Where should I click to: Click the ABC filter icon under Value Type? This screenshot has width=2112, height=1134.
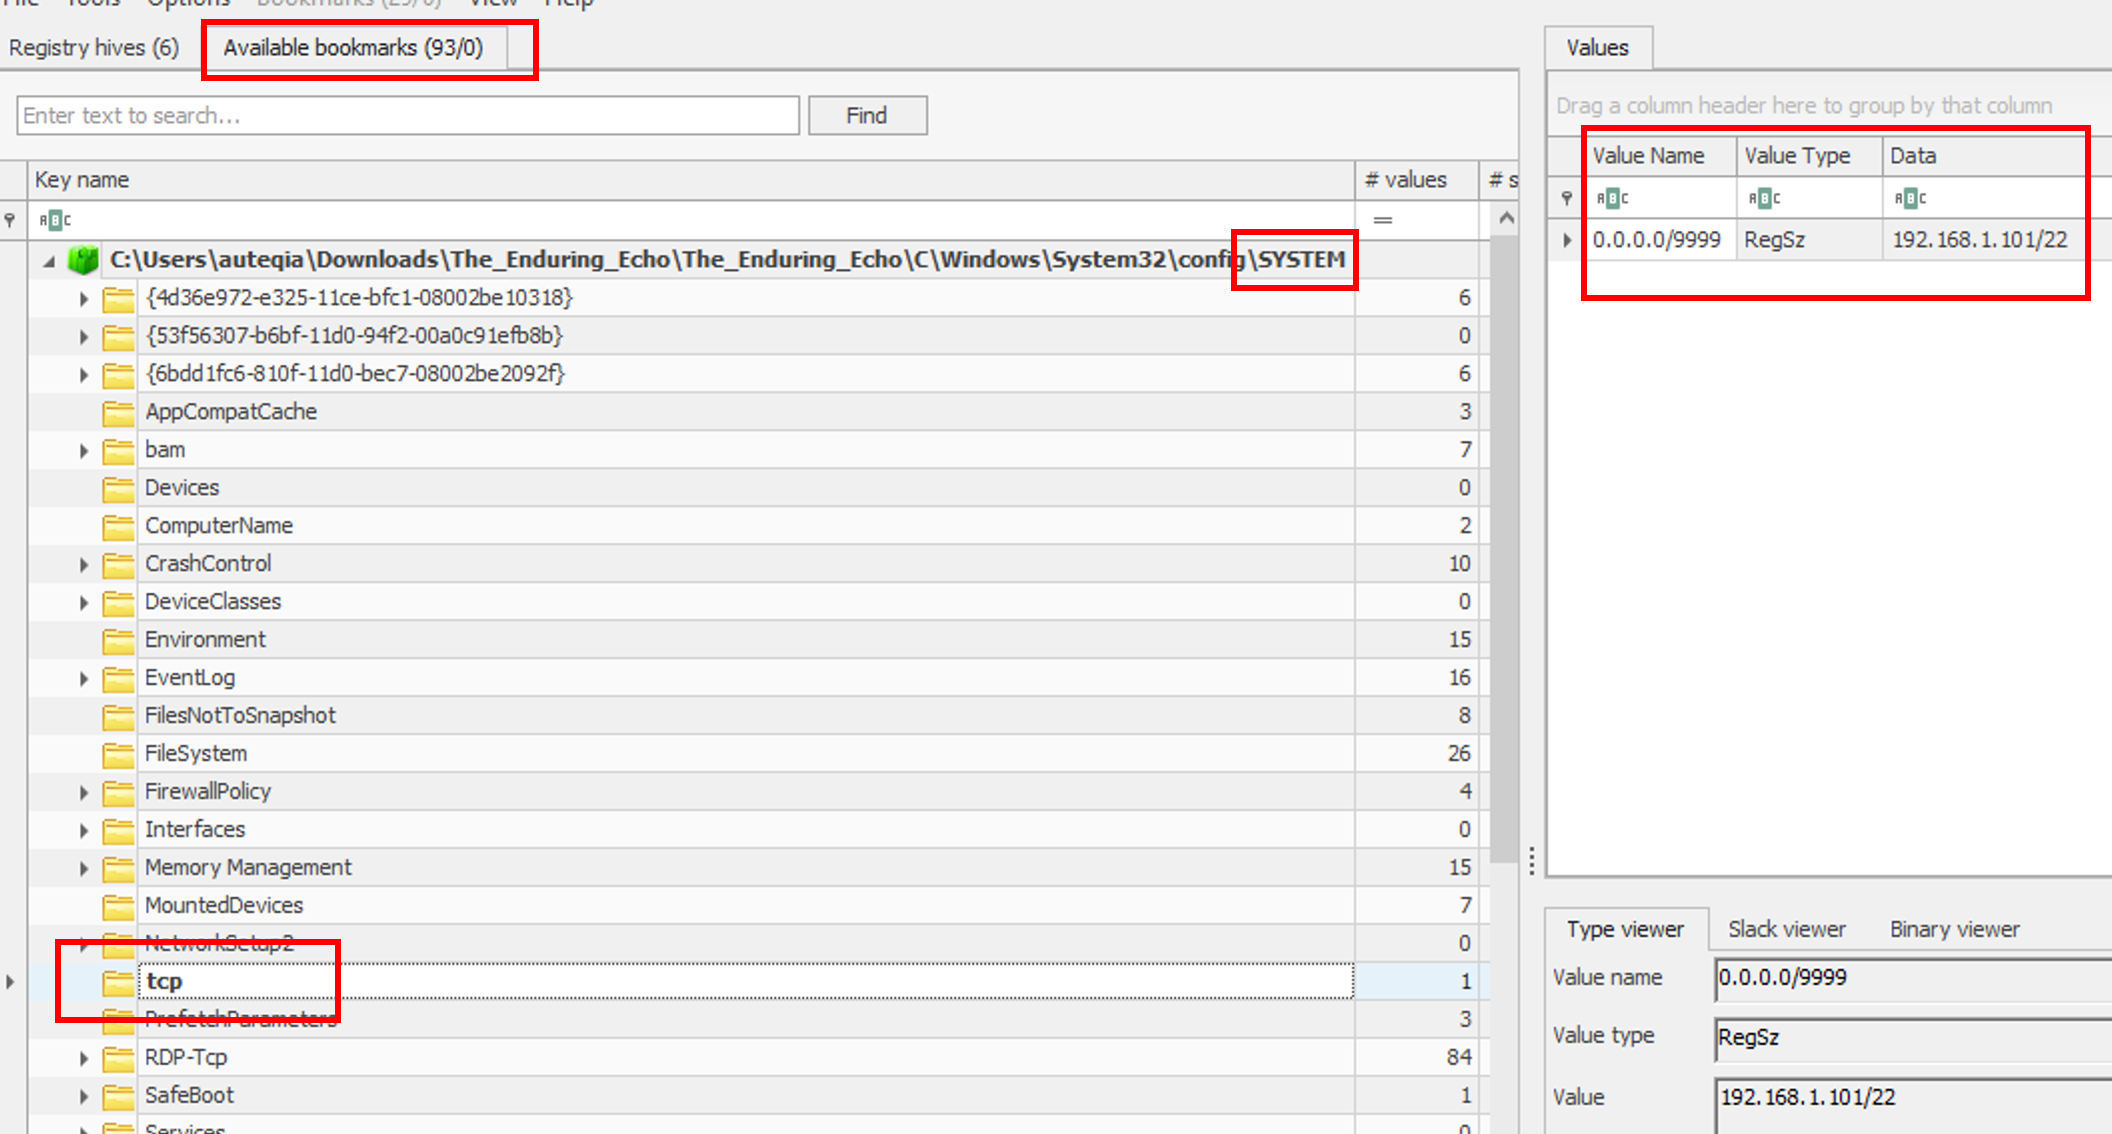(x=1764, y=198)
